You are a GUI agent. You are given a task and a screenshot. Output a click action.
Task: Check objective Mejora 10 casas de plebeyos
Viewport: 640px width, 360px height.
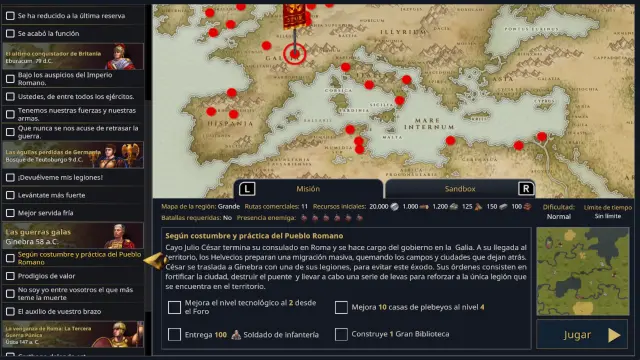coord(341,307)
